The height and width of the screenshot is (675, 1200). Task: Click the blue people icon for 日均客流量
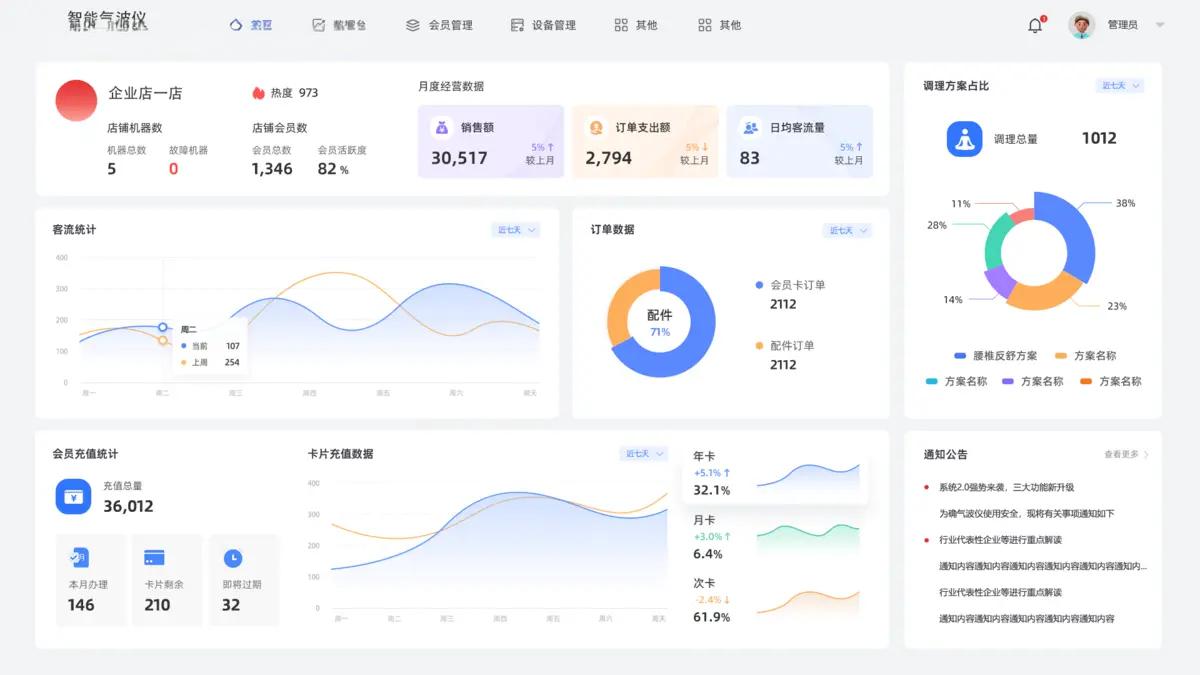(750, 127)
